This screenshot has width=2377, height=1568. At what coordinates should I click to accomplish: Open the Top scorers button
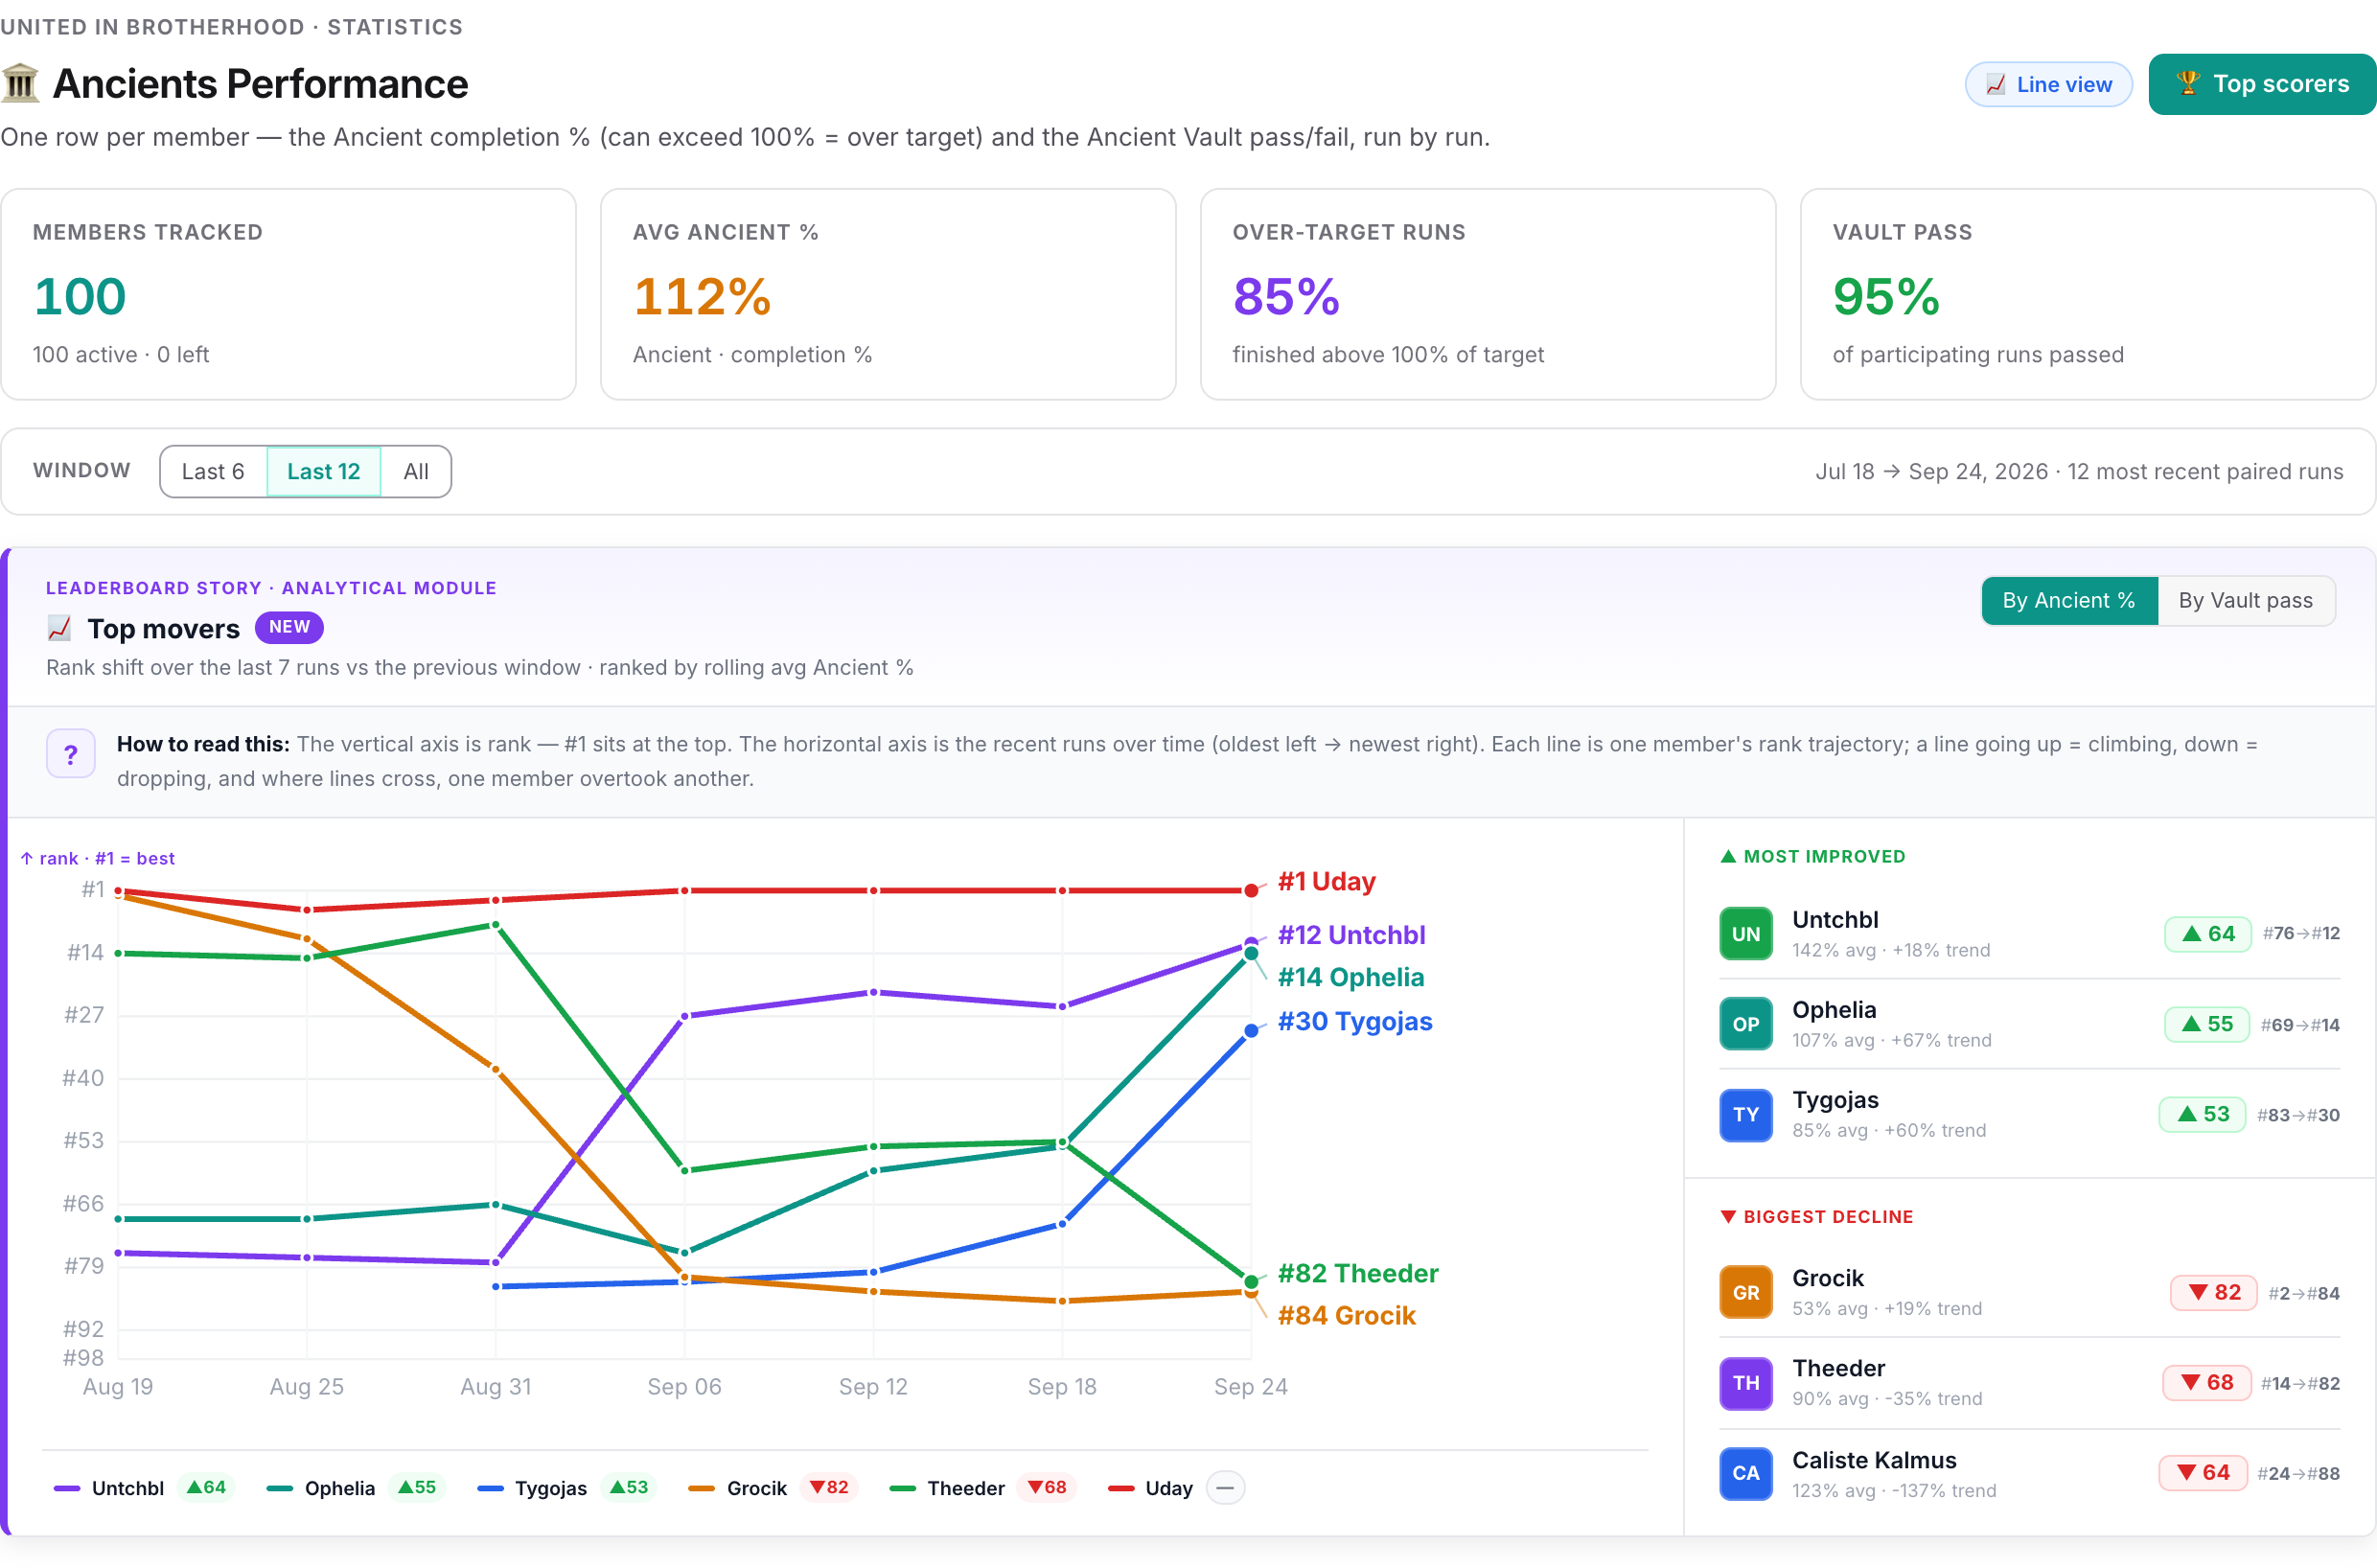(x=2262, y=84)
